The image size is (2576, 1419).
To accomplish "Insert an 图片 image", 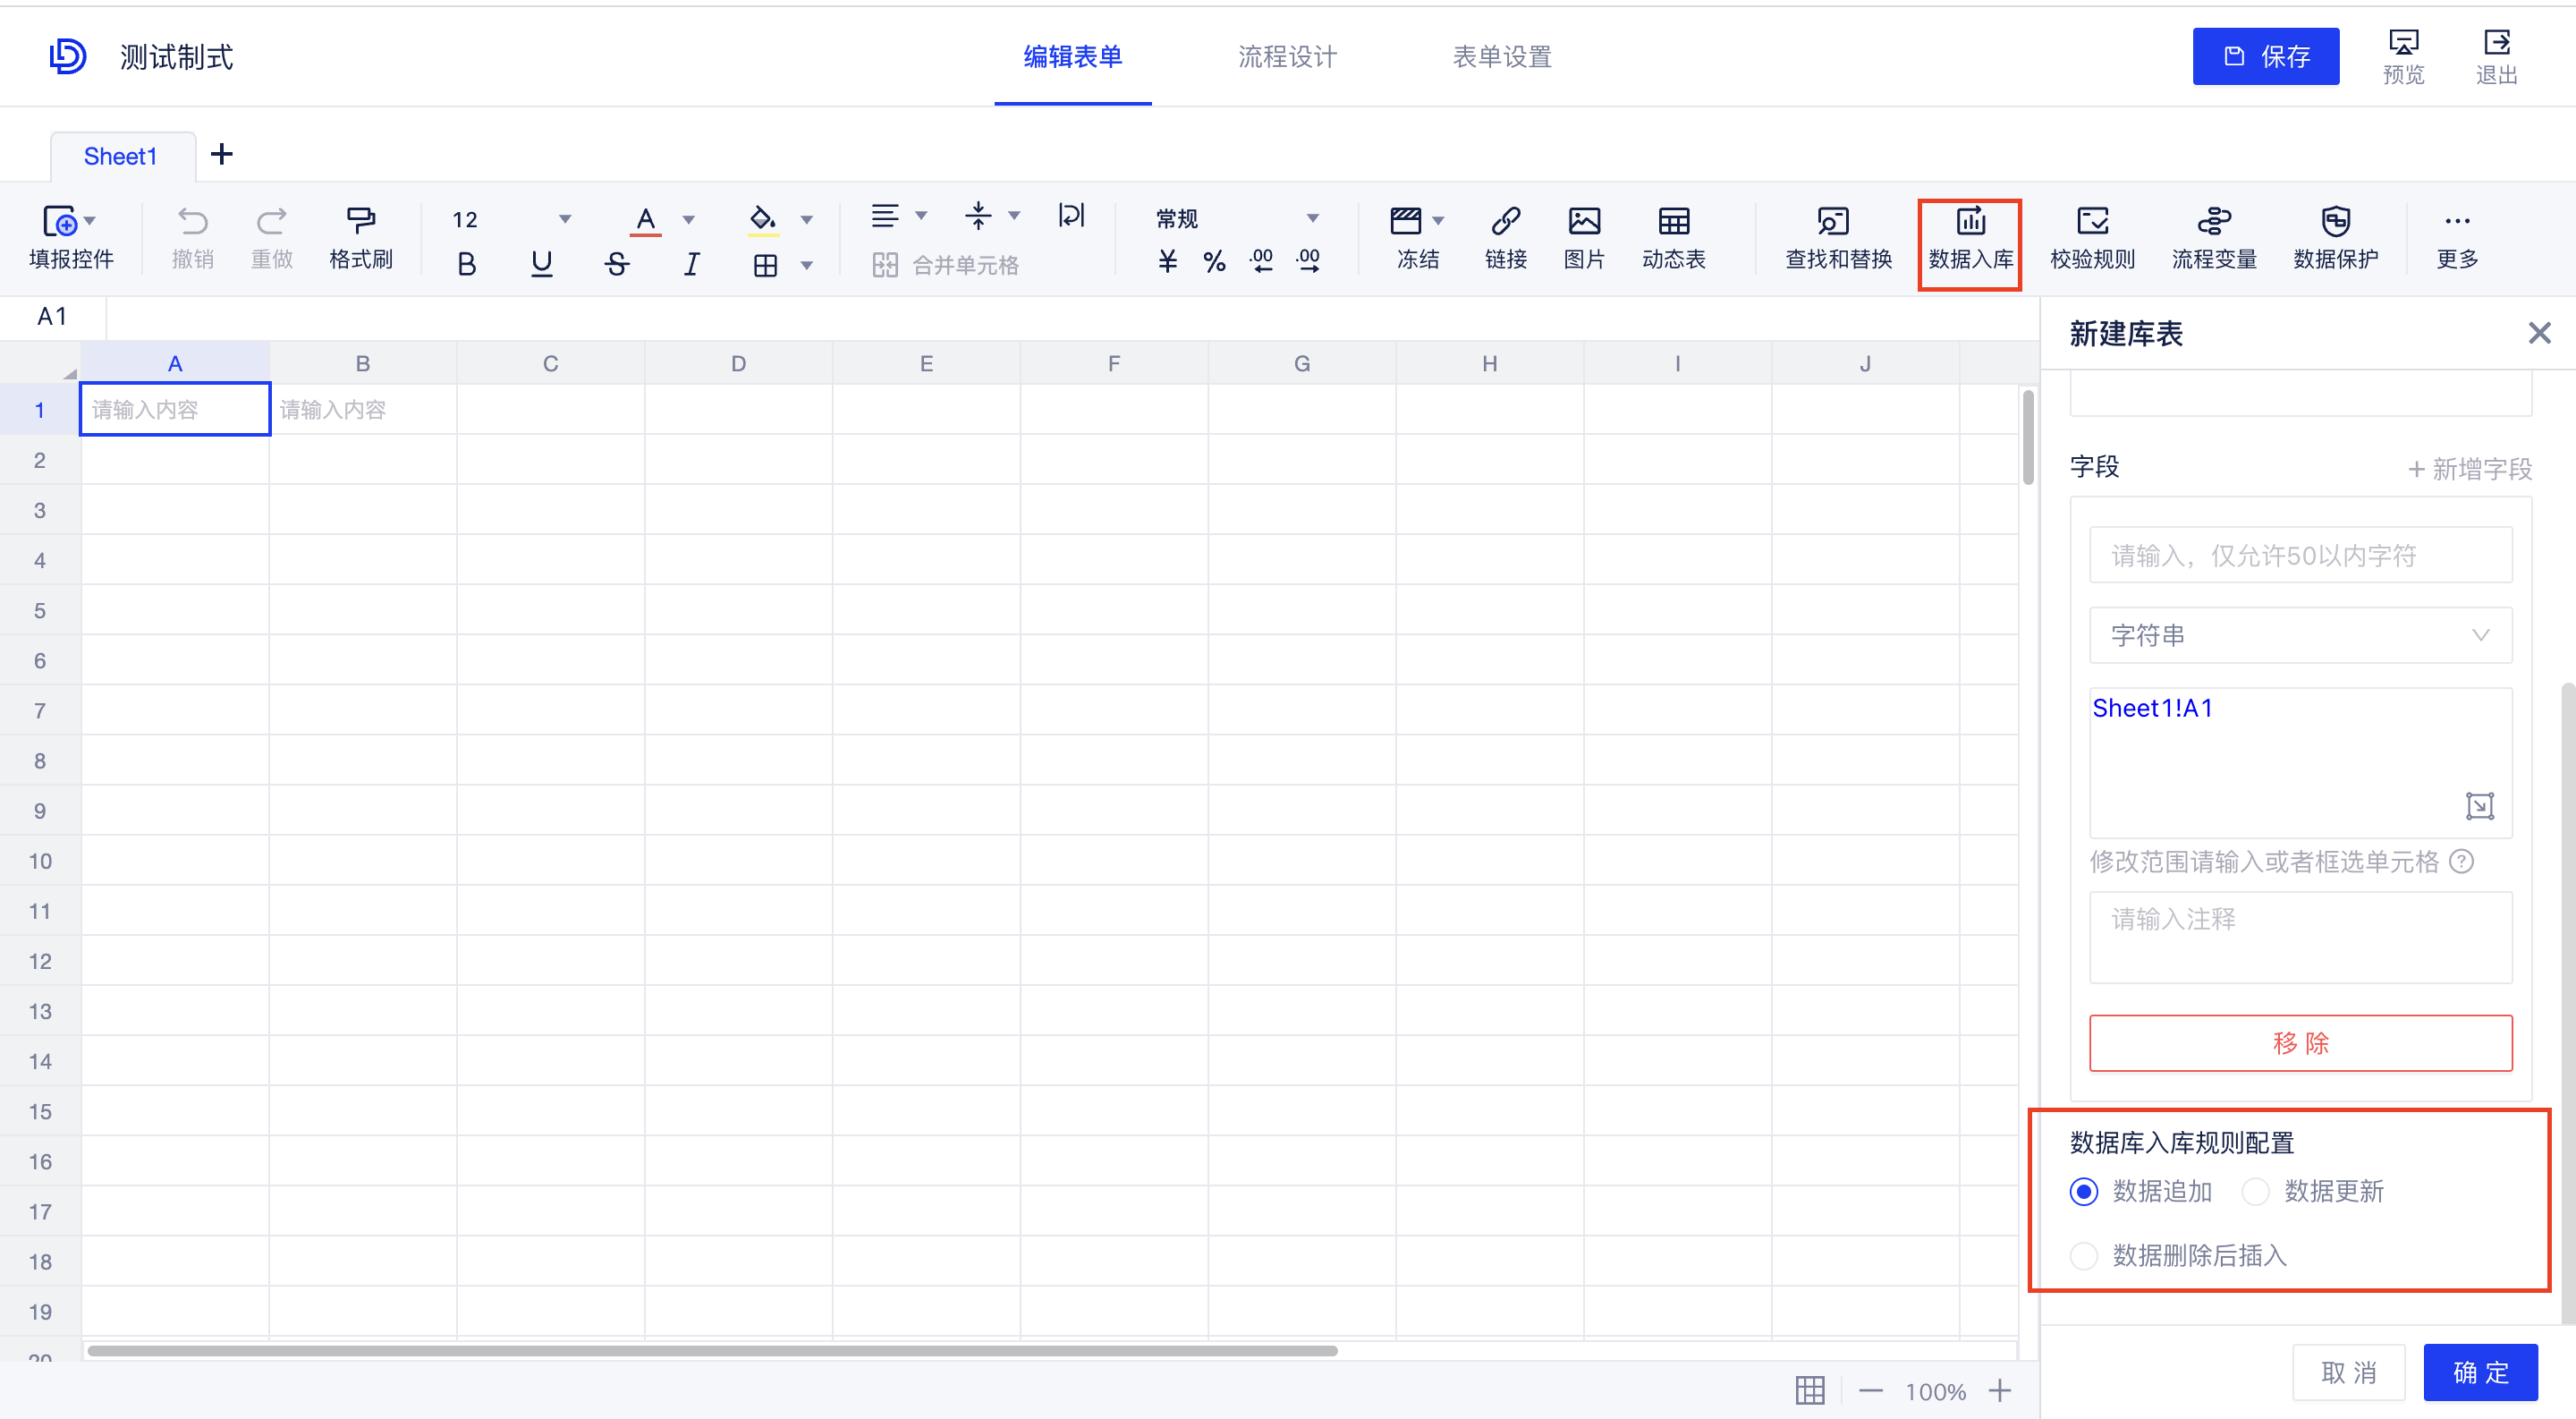I will (x=1583, y=237).
